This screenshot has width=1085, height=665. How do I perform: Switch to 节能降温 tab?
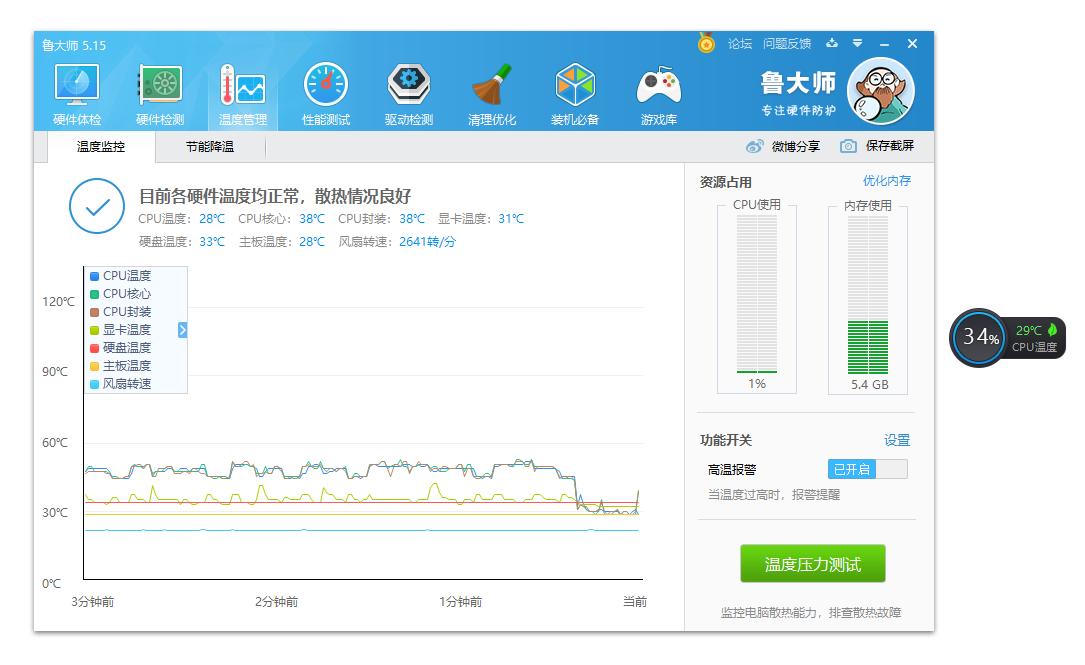click(x=210, y=147)
